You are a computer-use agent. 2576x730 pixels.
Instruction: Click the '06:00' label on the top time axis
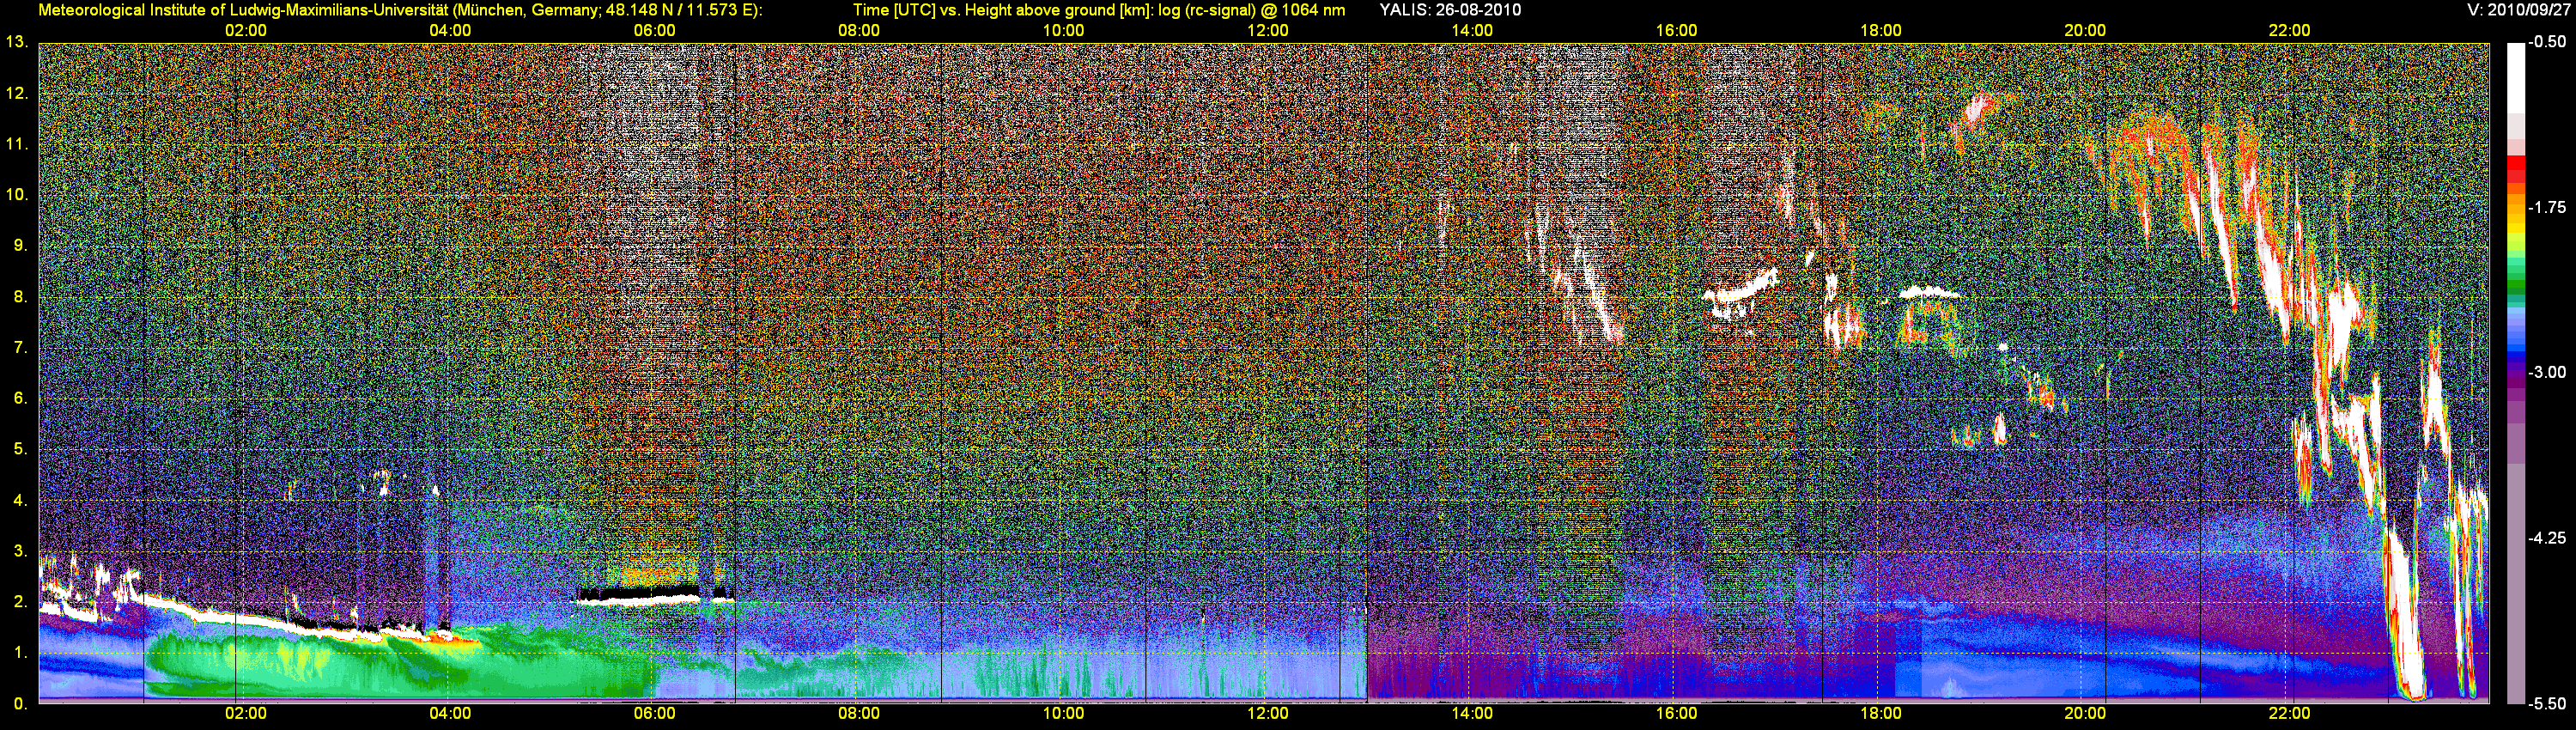[x=654, y=30]
